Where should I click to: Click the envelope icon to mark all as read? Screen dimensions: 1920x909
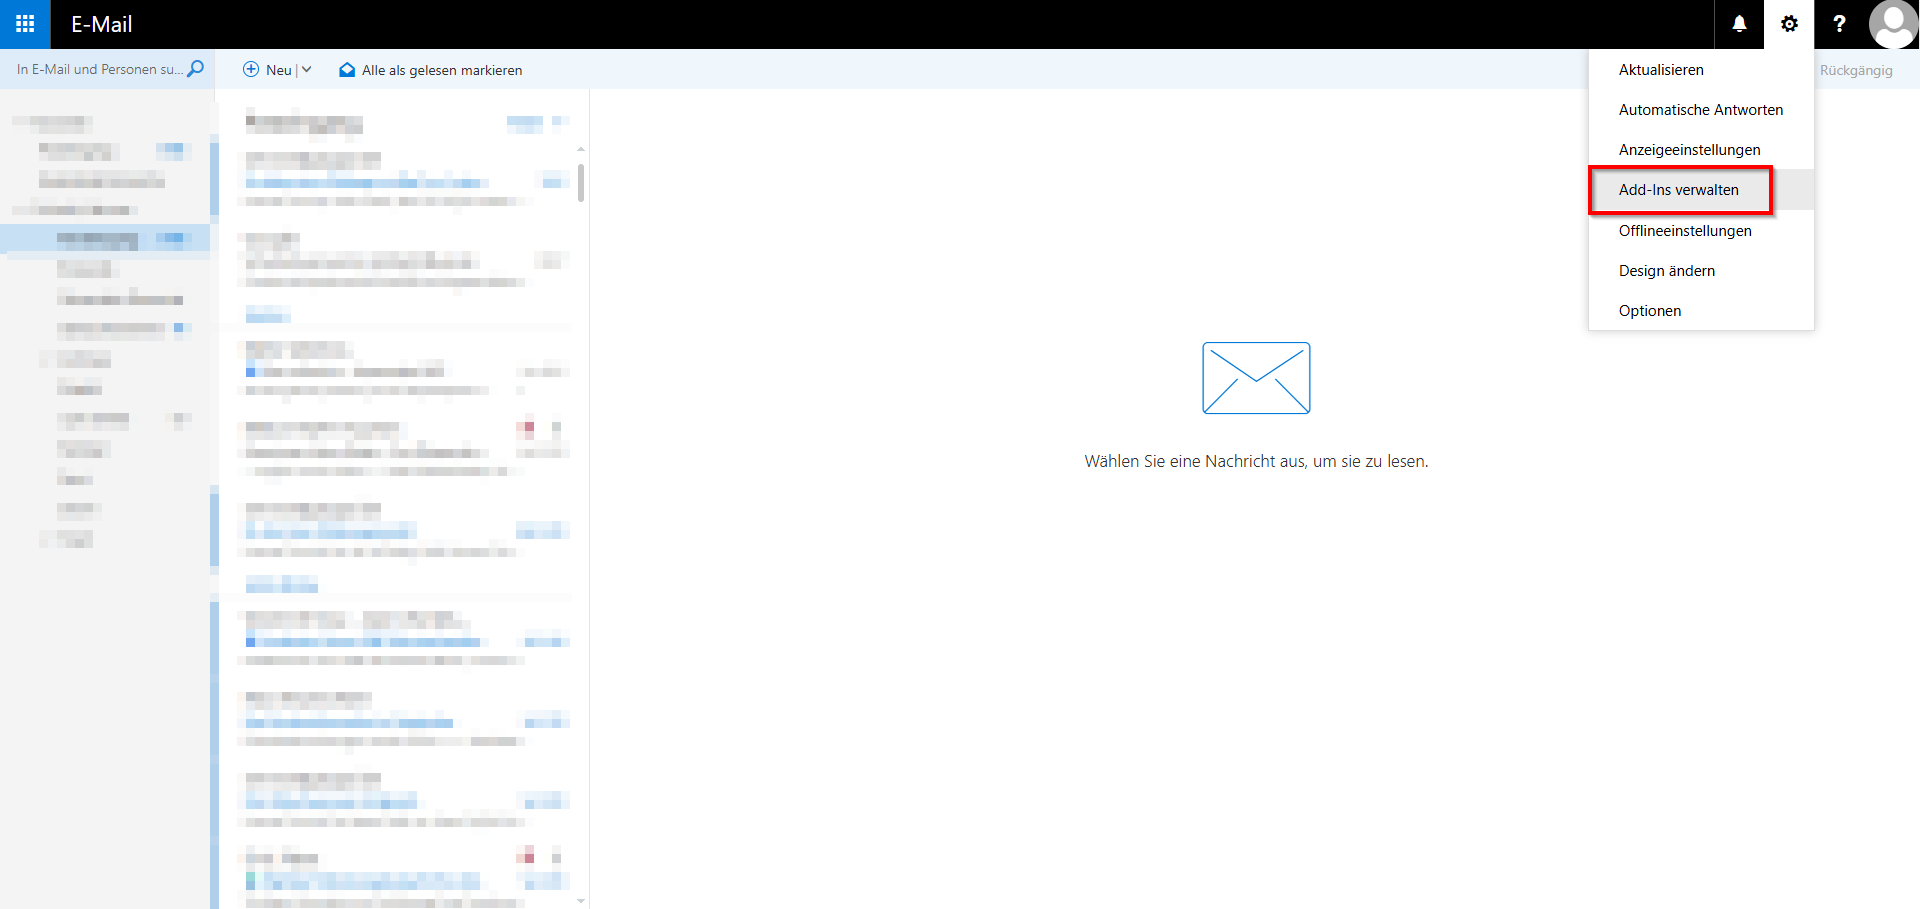tap(347, 69)
